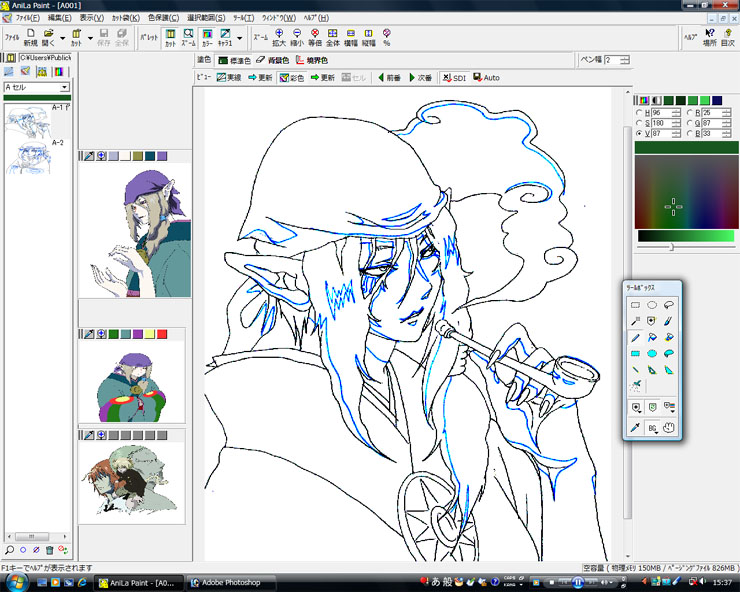Select the B radio button

pos(690,134)
